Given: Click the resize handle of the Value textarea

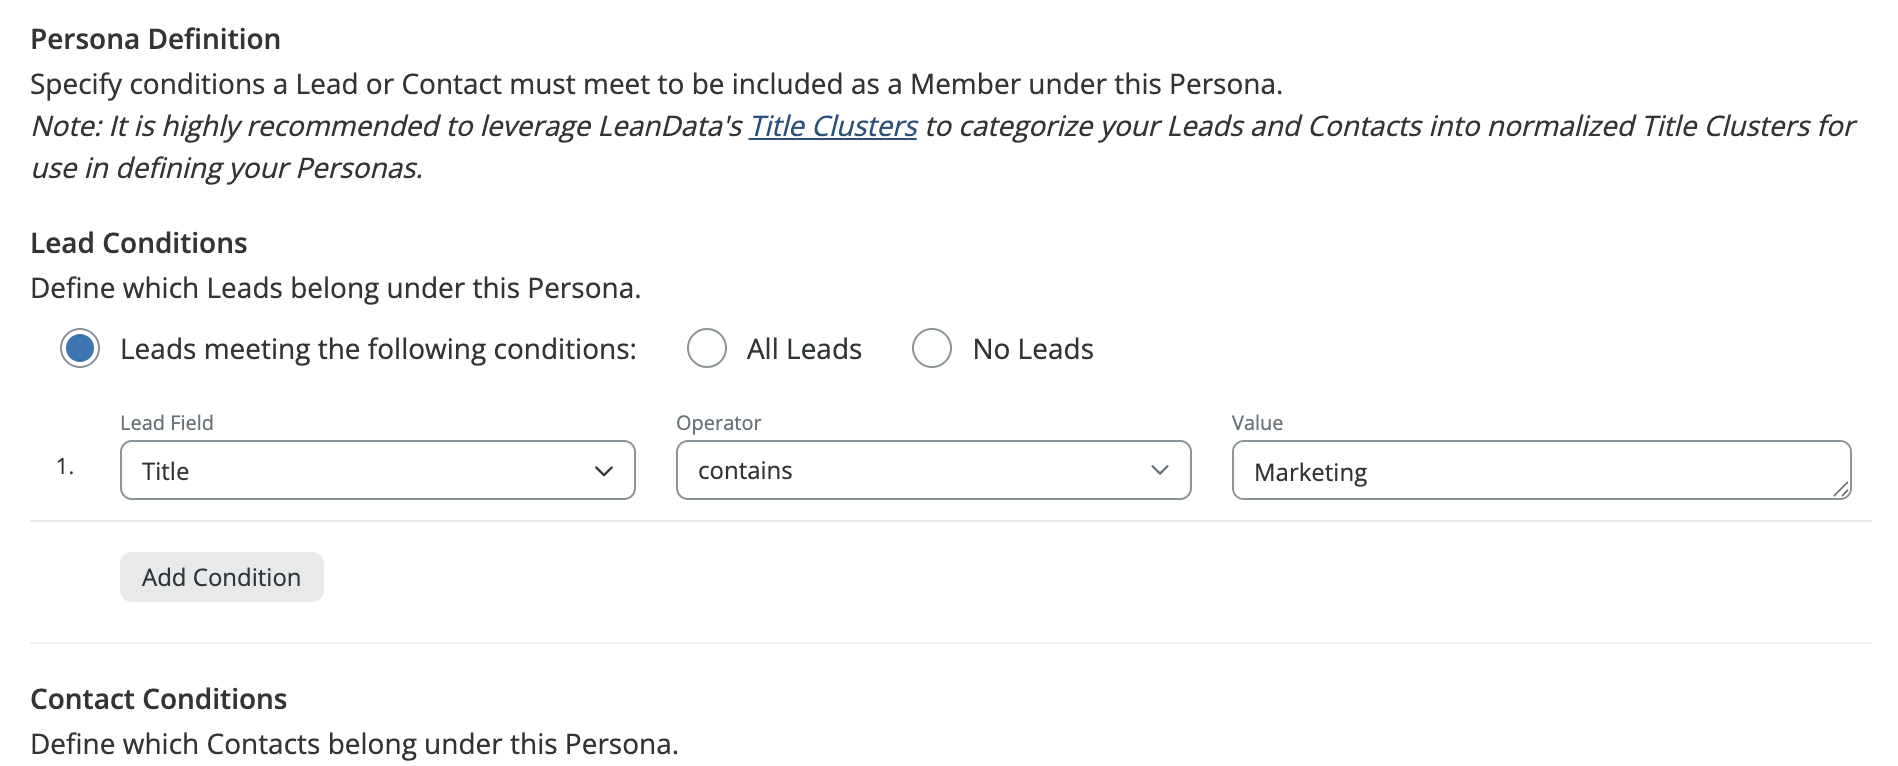Looking at the screenshot, I should pos(1841,489).
